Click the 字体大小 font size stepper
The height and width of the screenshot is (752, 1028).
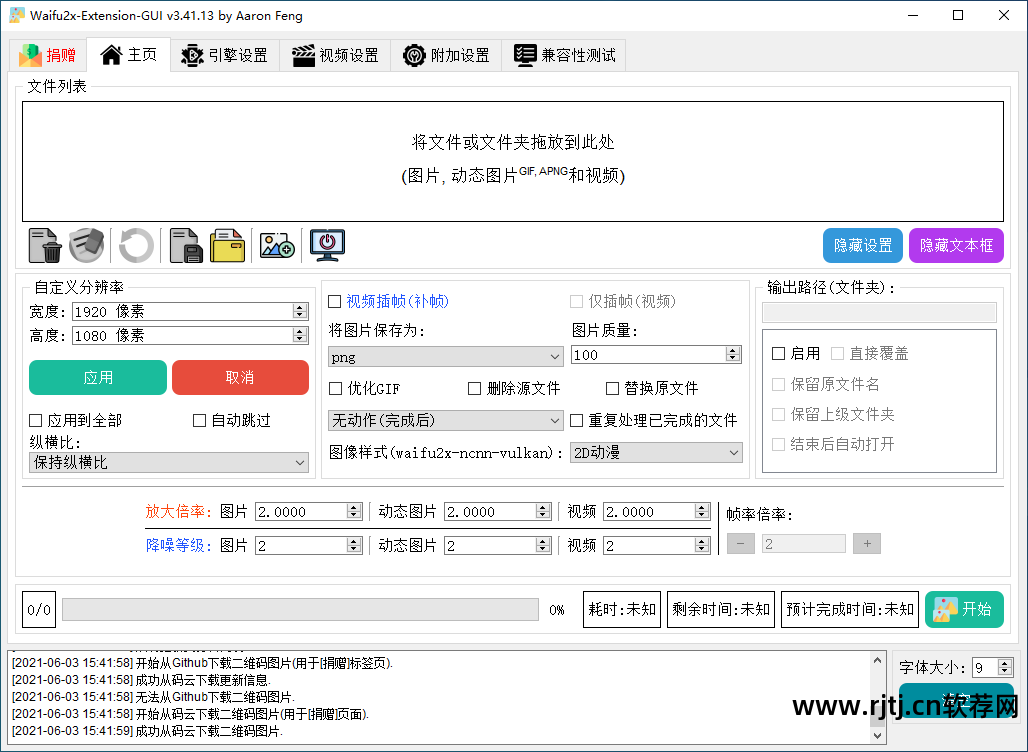click(1005, 667)
